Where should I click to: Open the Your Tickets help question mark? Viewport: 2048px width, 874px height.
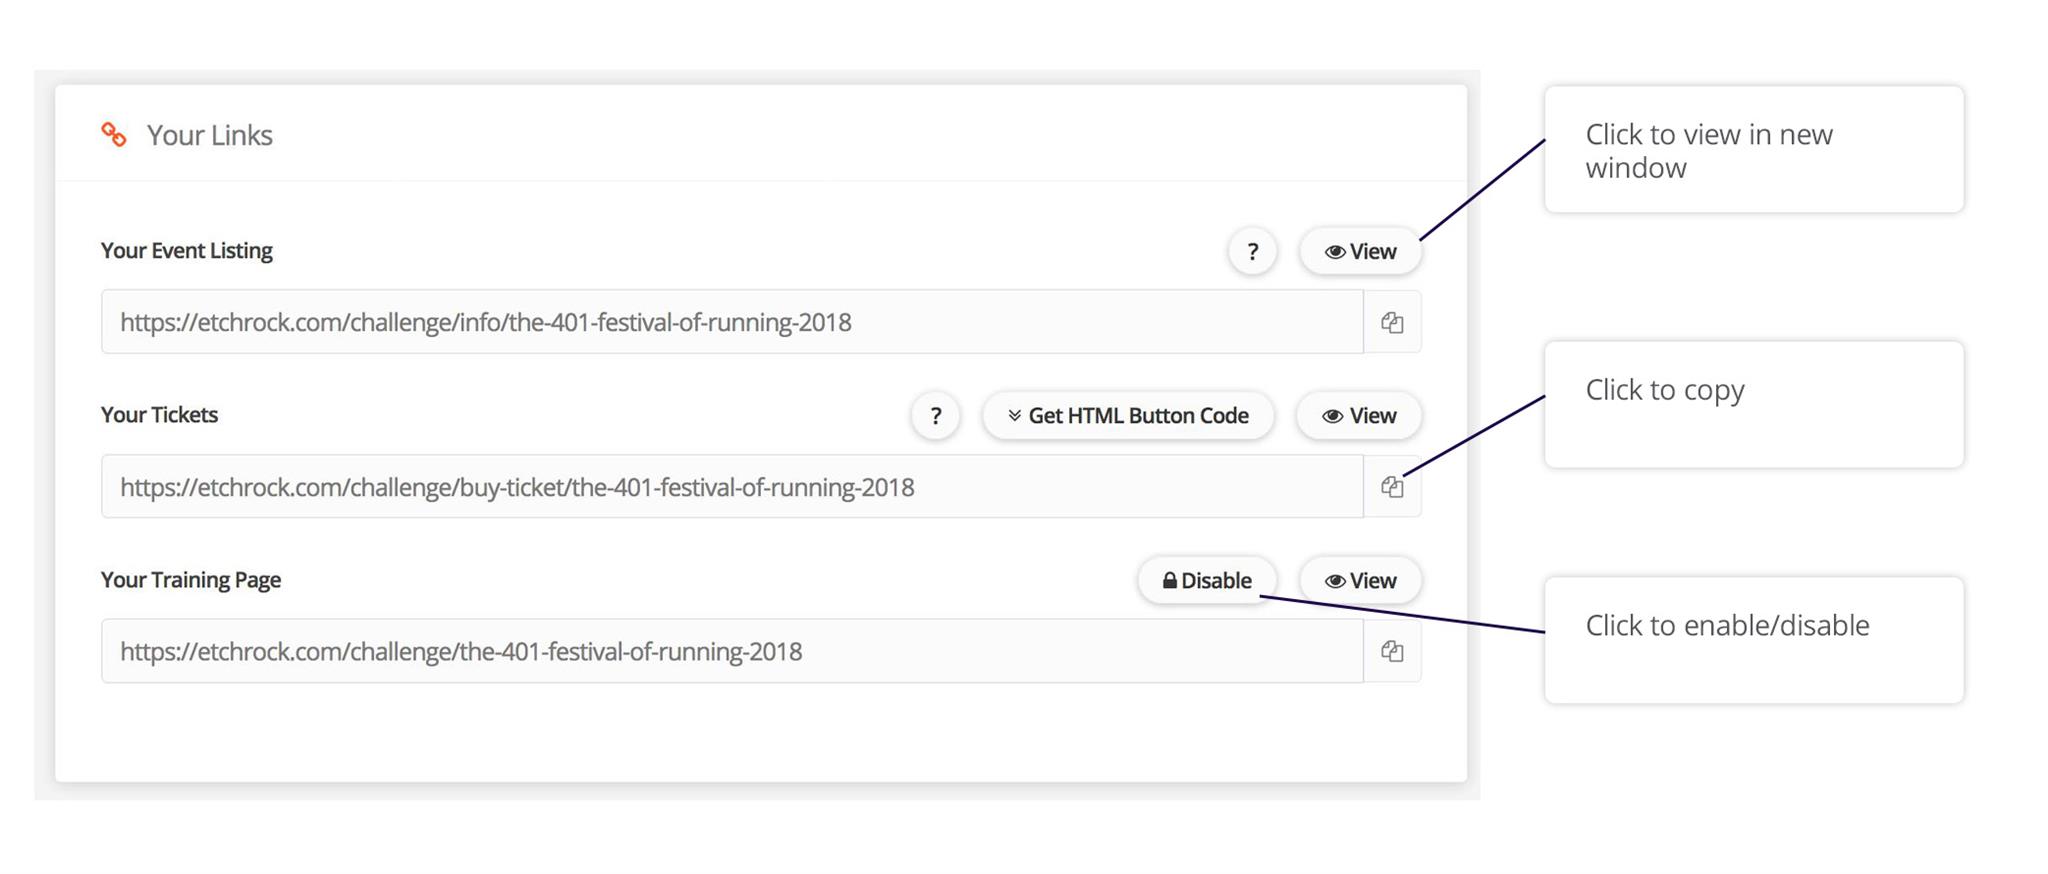(935, 416)
